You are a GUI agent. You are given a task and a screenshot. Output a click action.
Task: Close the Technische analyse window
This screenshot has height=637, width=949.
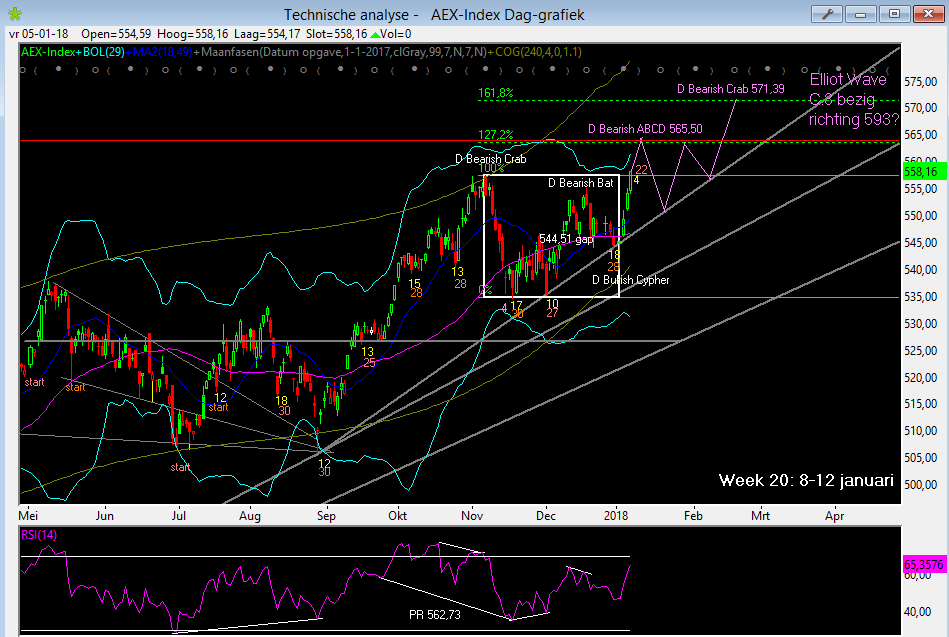coord(927,14)
